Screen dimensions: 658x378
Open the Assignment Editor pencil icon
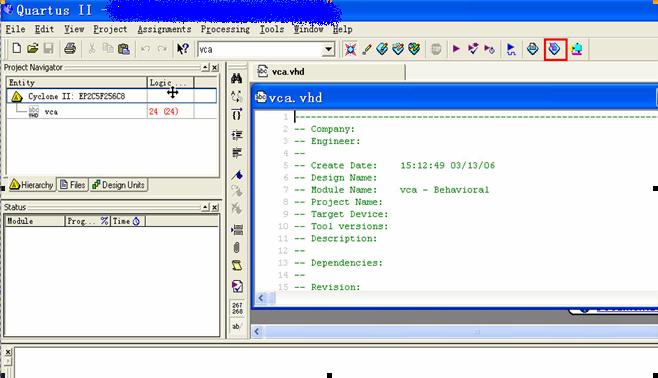[367, 49]
